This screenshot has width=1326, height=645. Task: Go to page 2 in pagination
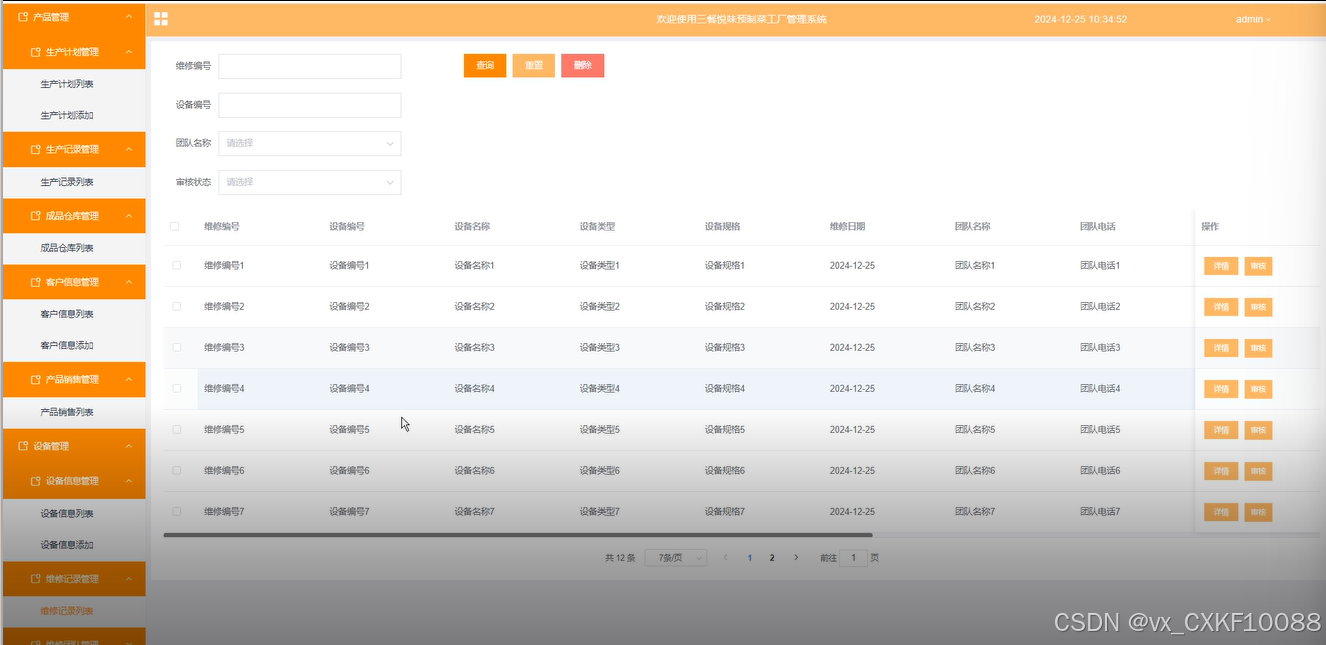(772, 558)
